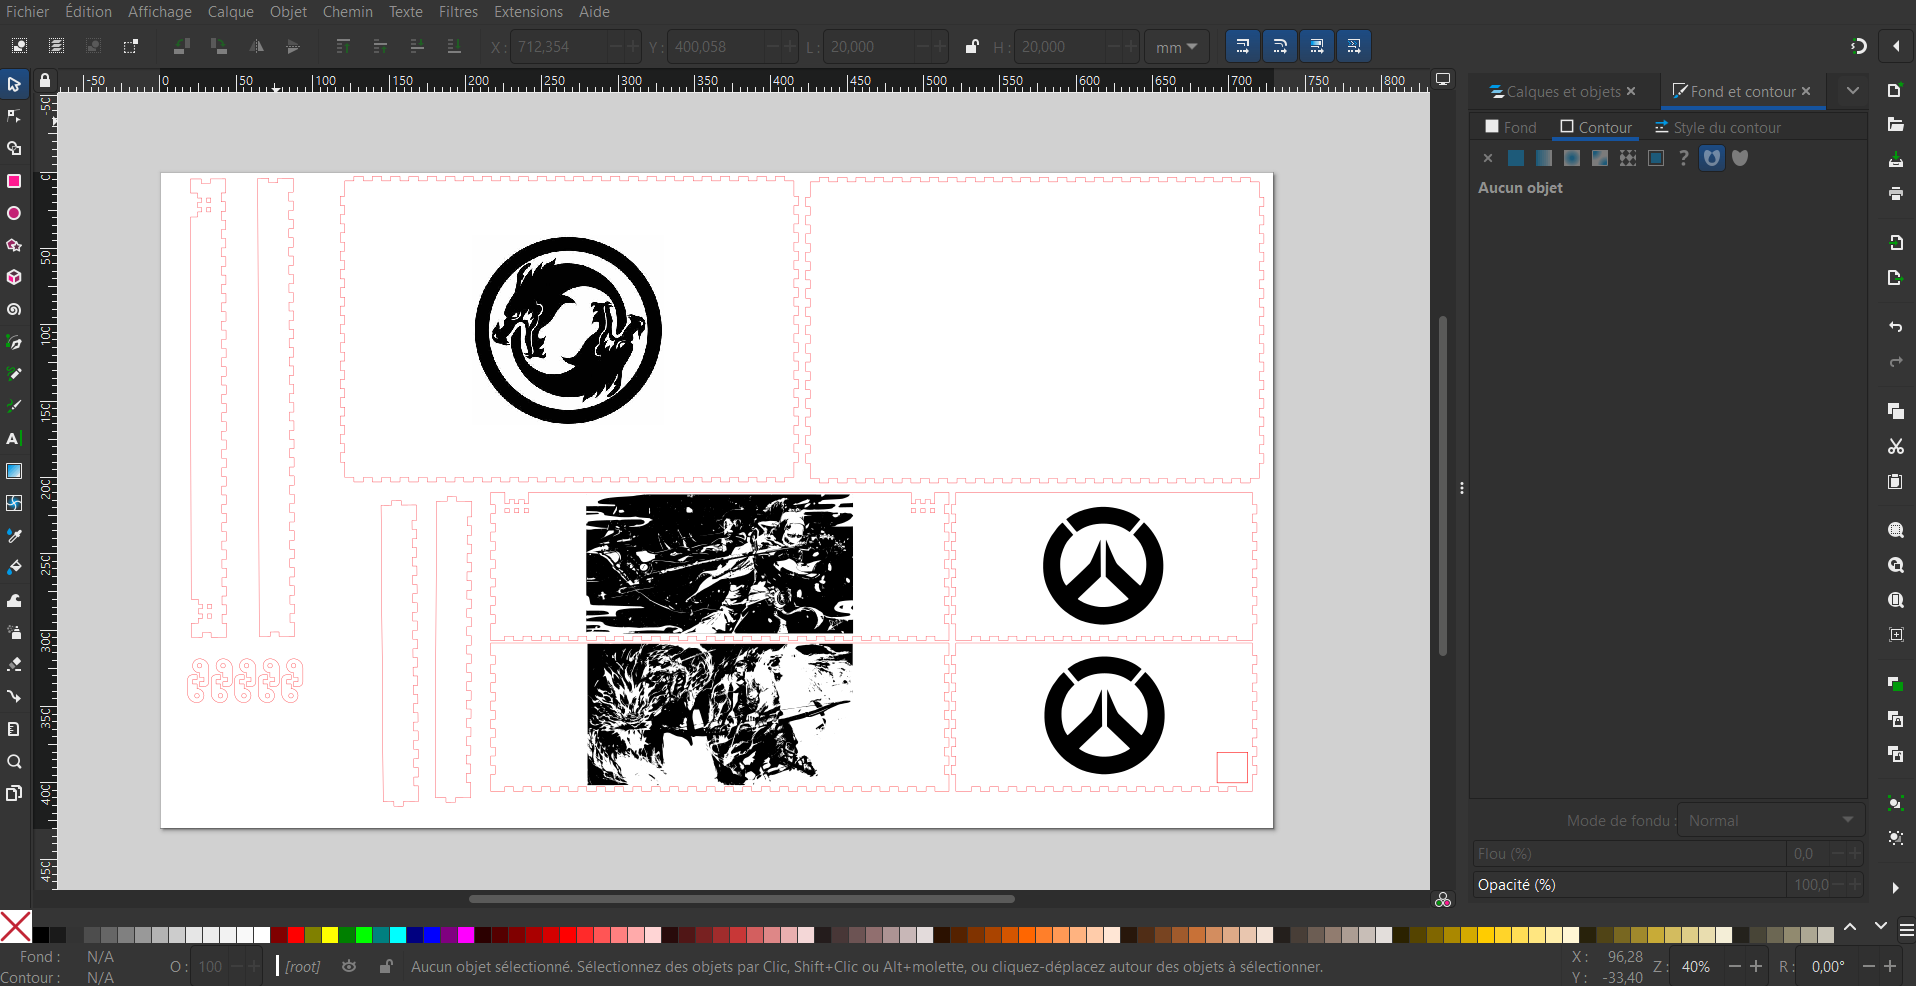Click the Undo icon

pyautogui.click(x=1895, y=327)
